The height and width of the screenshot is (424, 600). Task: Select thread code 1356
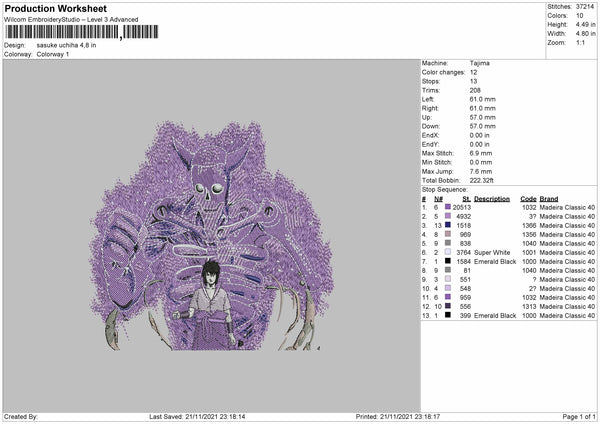(529, 235)
